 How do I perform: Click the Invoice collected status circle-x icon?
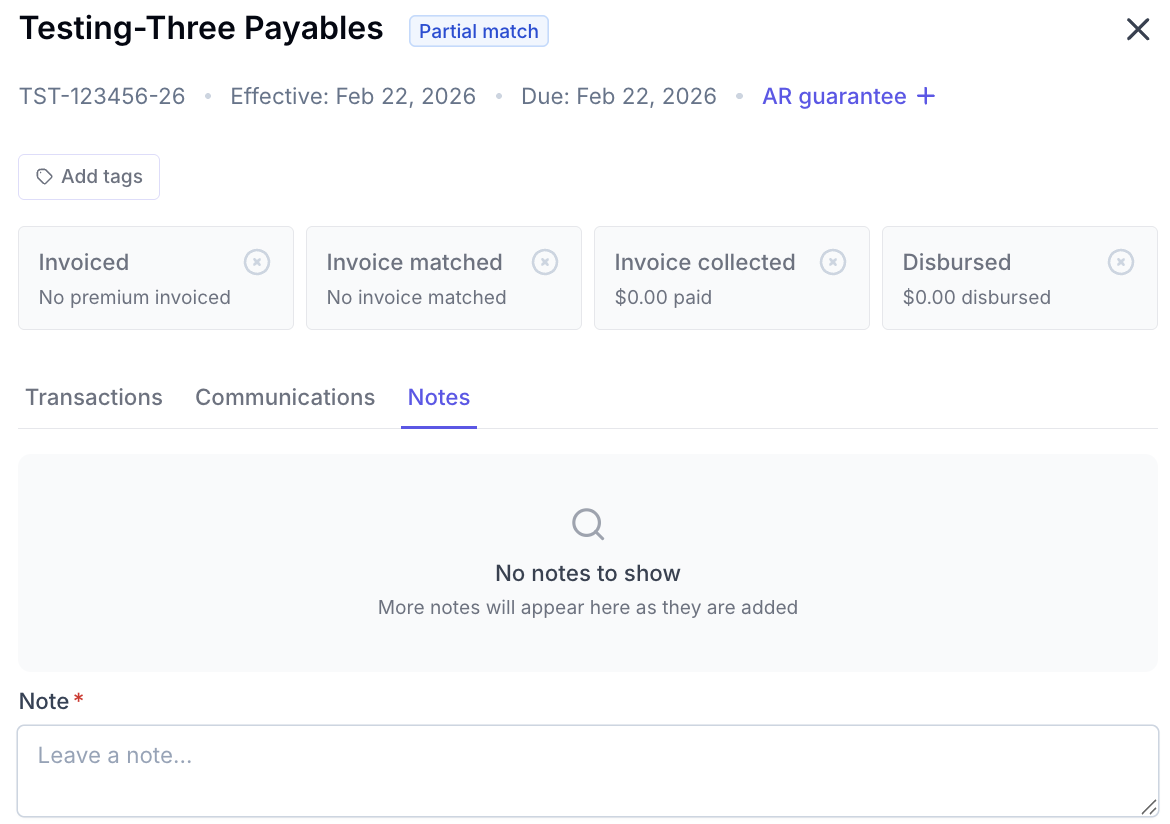point(833,262)
